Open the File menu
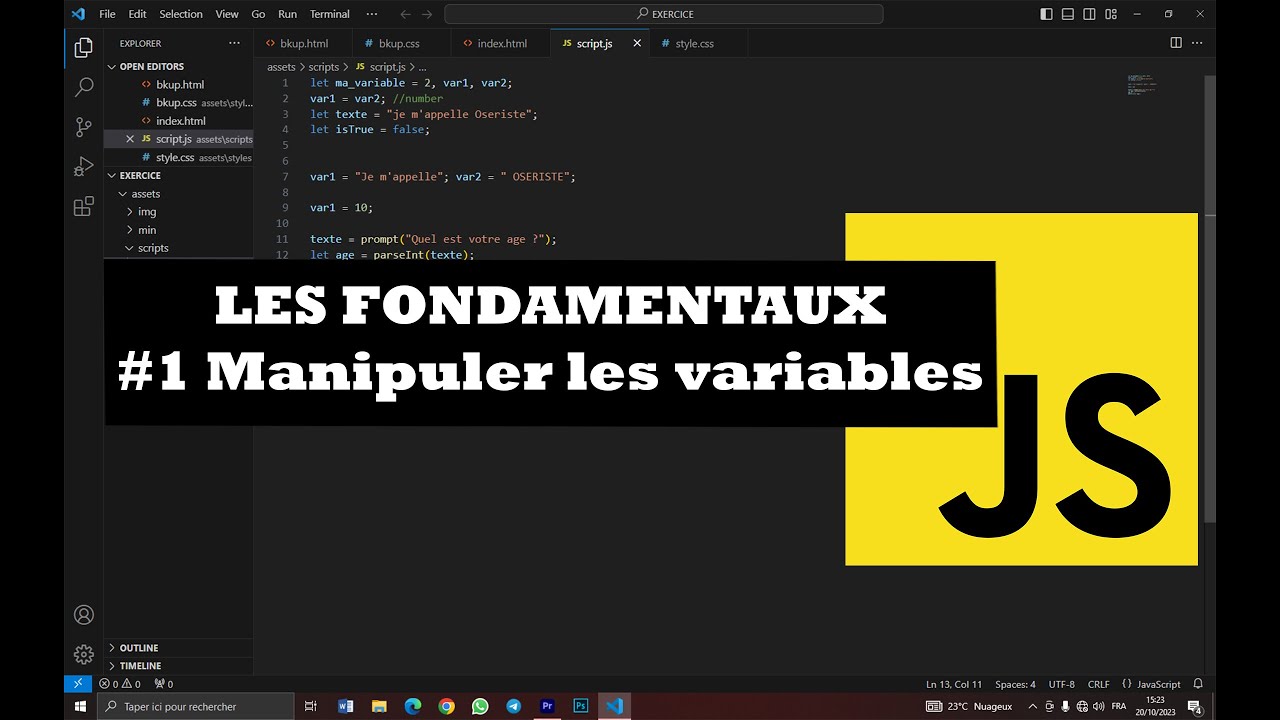The width and height of the screenshot is (1280, 720). pos(107,14)
